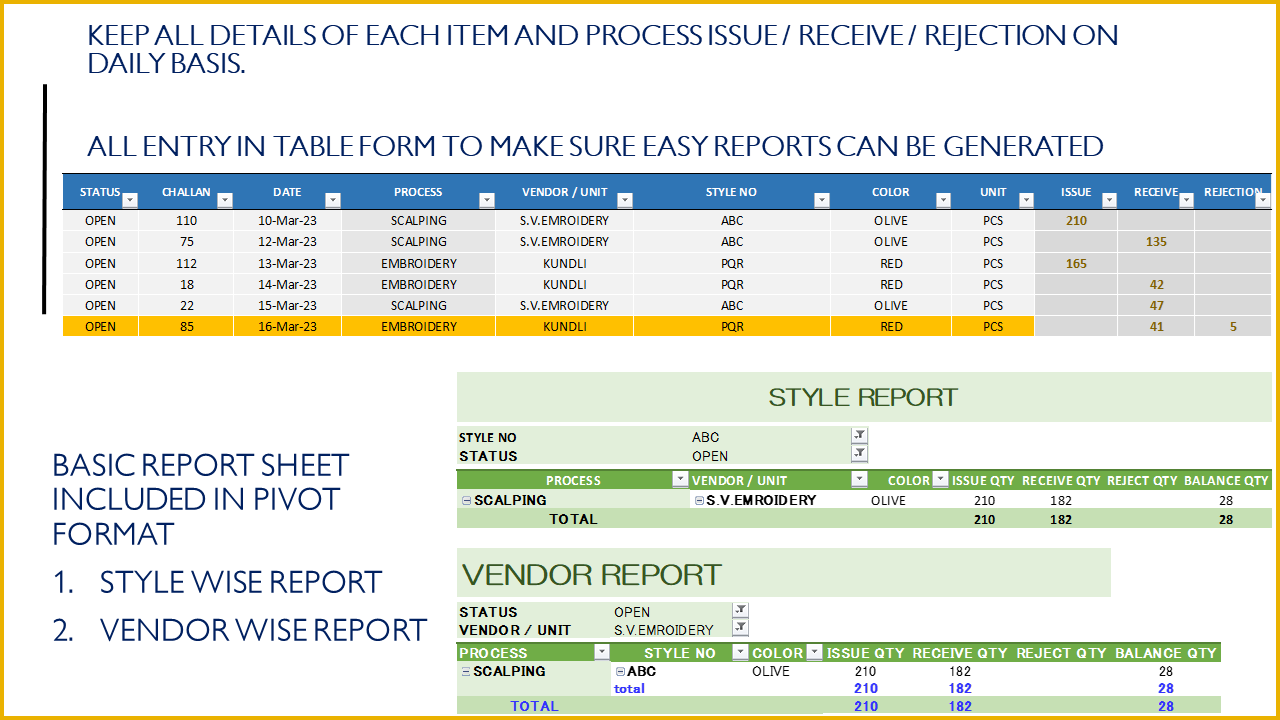This screenshot has height=720, width=1280.
Task: Open the STYLE NO filter funnel in Style Report
Action: (858, 437)
